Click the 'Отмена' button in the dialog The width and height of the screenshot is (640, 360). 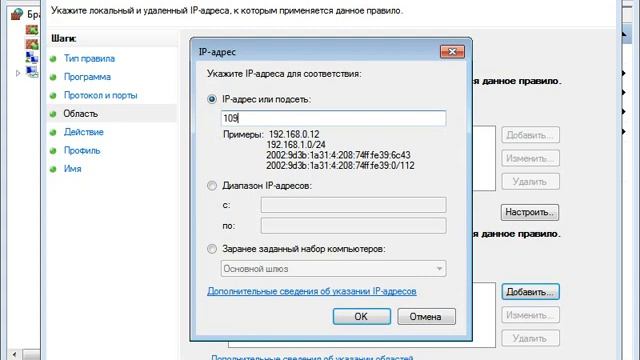pos(426,316)
